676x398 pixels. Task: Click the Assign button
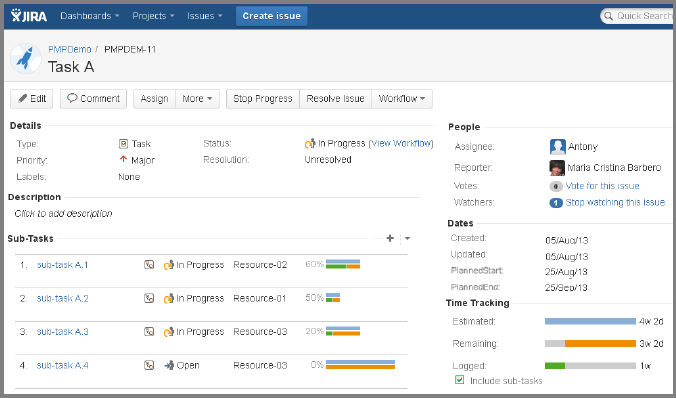(154, 99)
